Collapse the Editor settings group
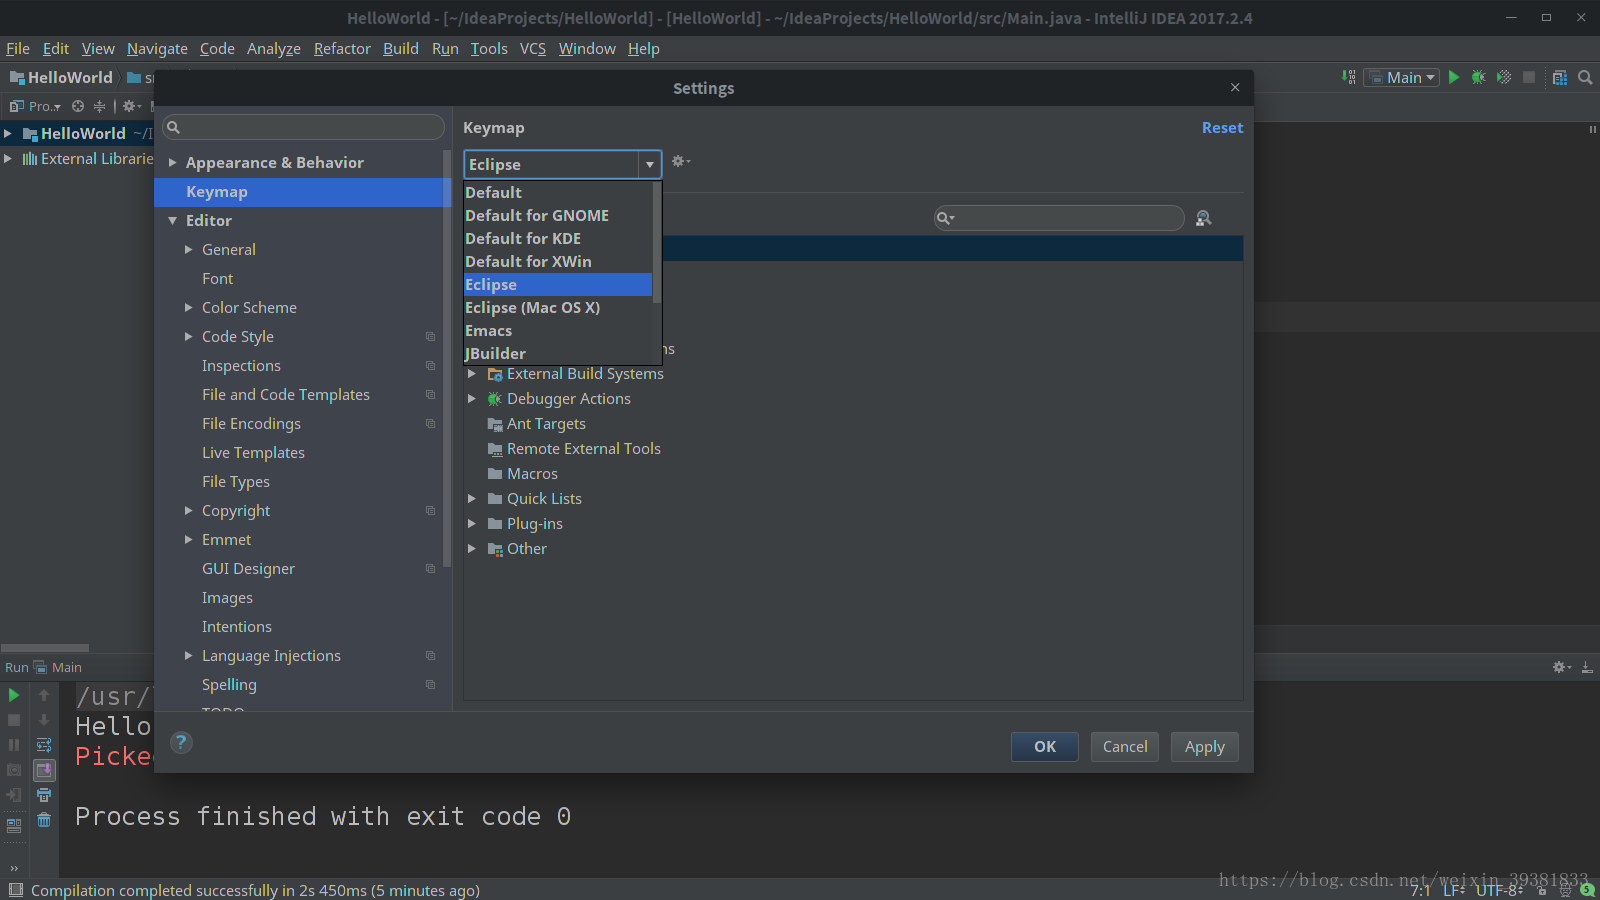1600x900 pixels. [172, 221]
